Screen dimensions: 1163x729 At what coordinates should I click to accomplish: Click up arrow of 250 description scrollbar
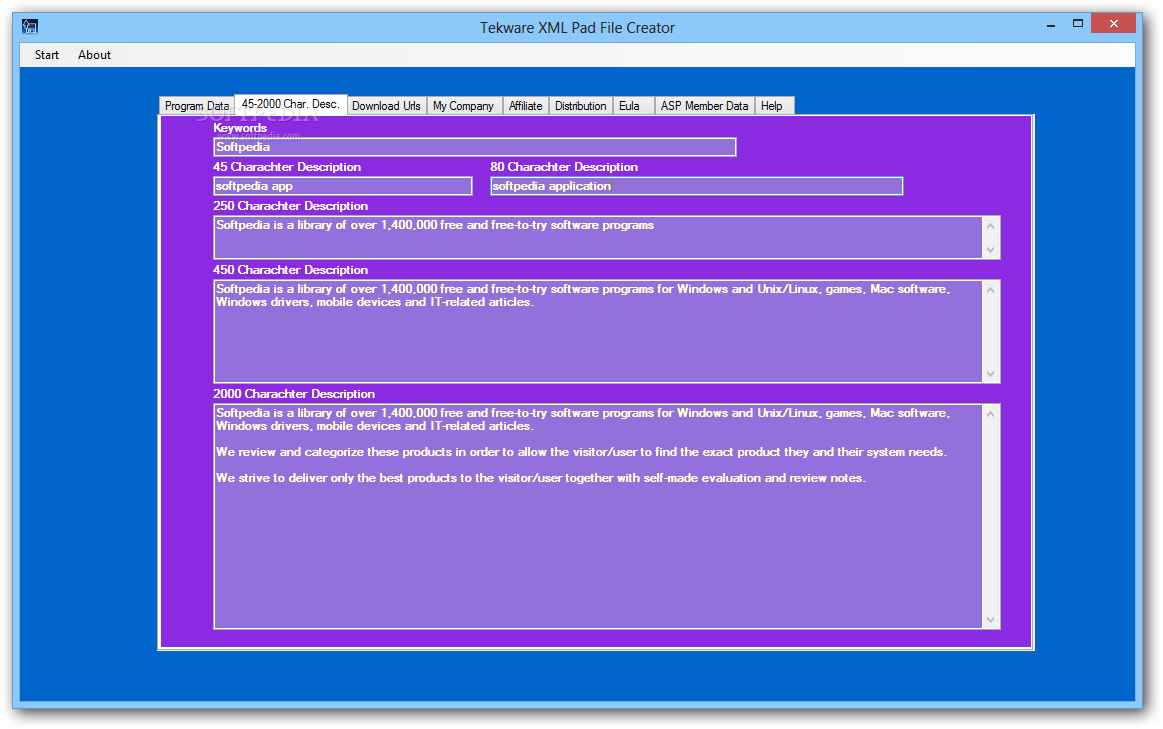point(991,226)
